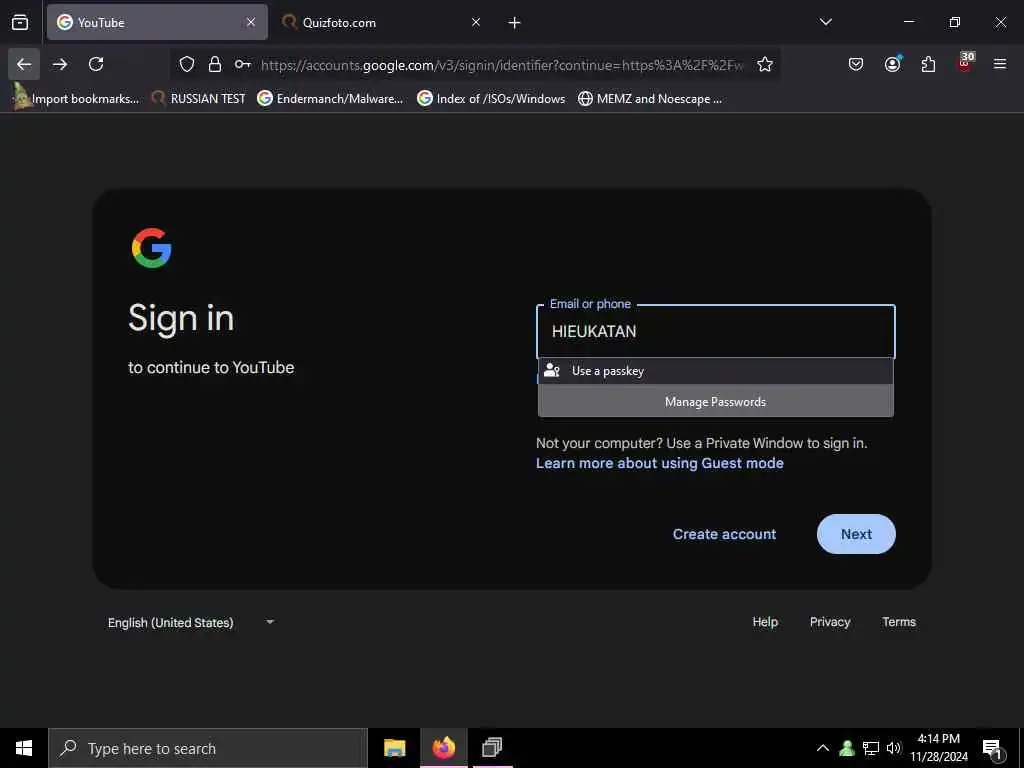Show site security padlock info
This screenshot has height=768, width=1024.
click(214, 64)
